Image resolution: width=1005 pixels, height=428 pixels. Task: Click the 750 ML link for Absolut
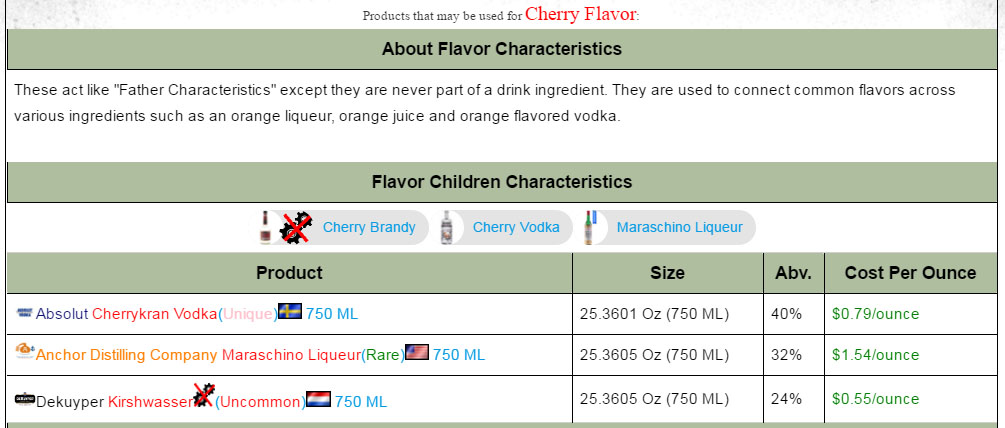click(331, 314)
